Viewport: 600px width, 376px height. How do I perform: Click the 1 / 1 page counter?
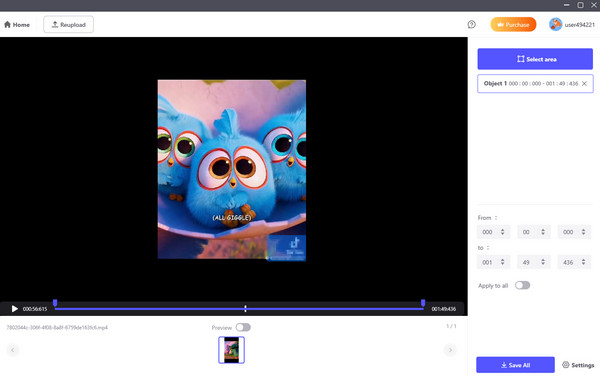[x=451, y=326]
